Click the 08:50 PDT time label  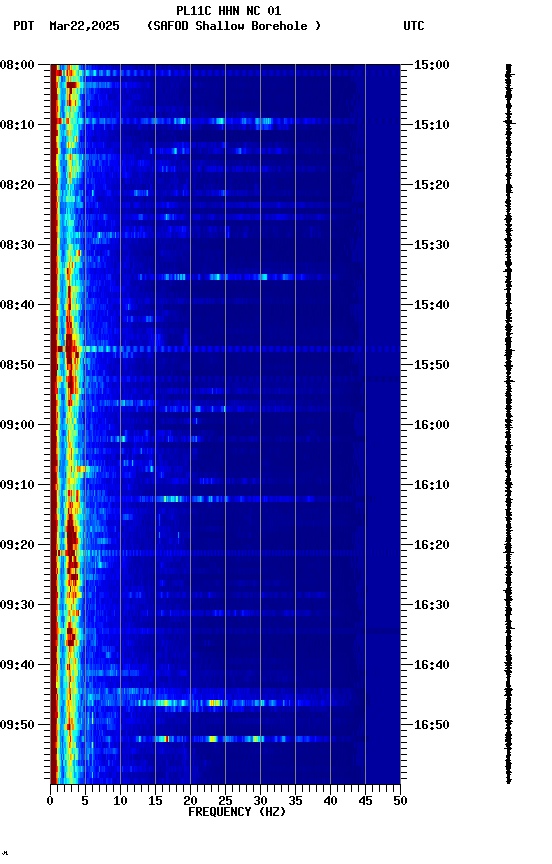pos(17,365)
